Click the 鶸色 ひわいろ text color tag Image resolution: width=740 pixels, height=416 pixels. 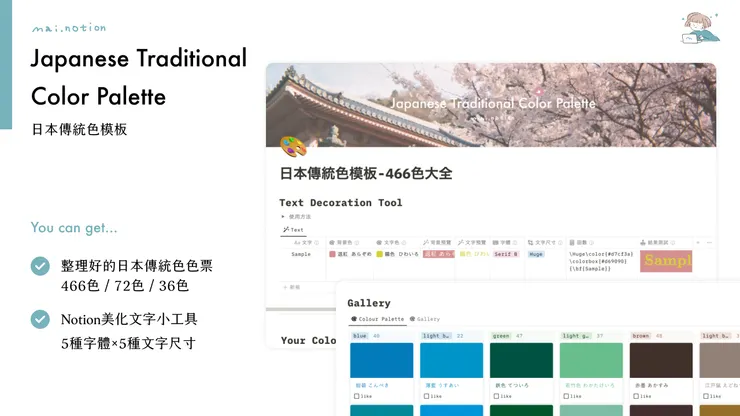[x=397, y=254]
